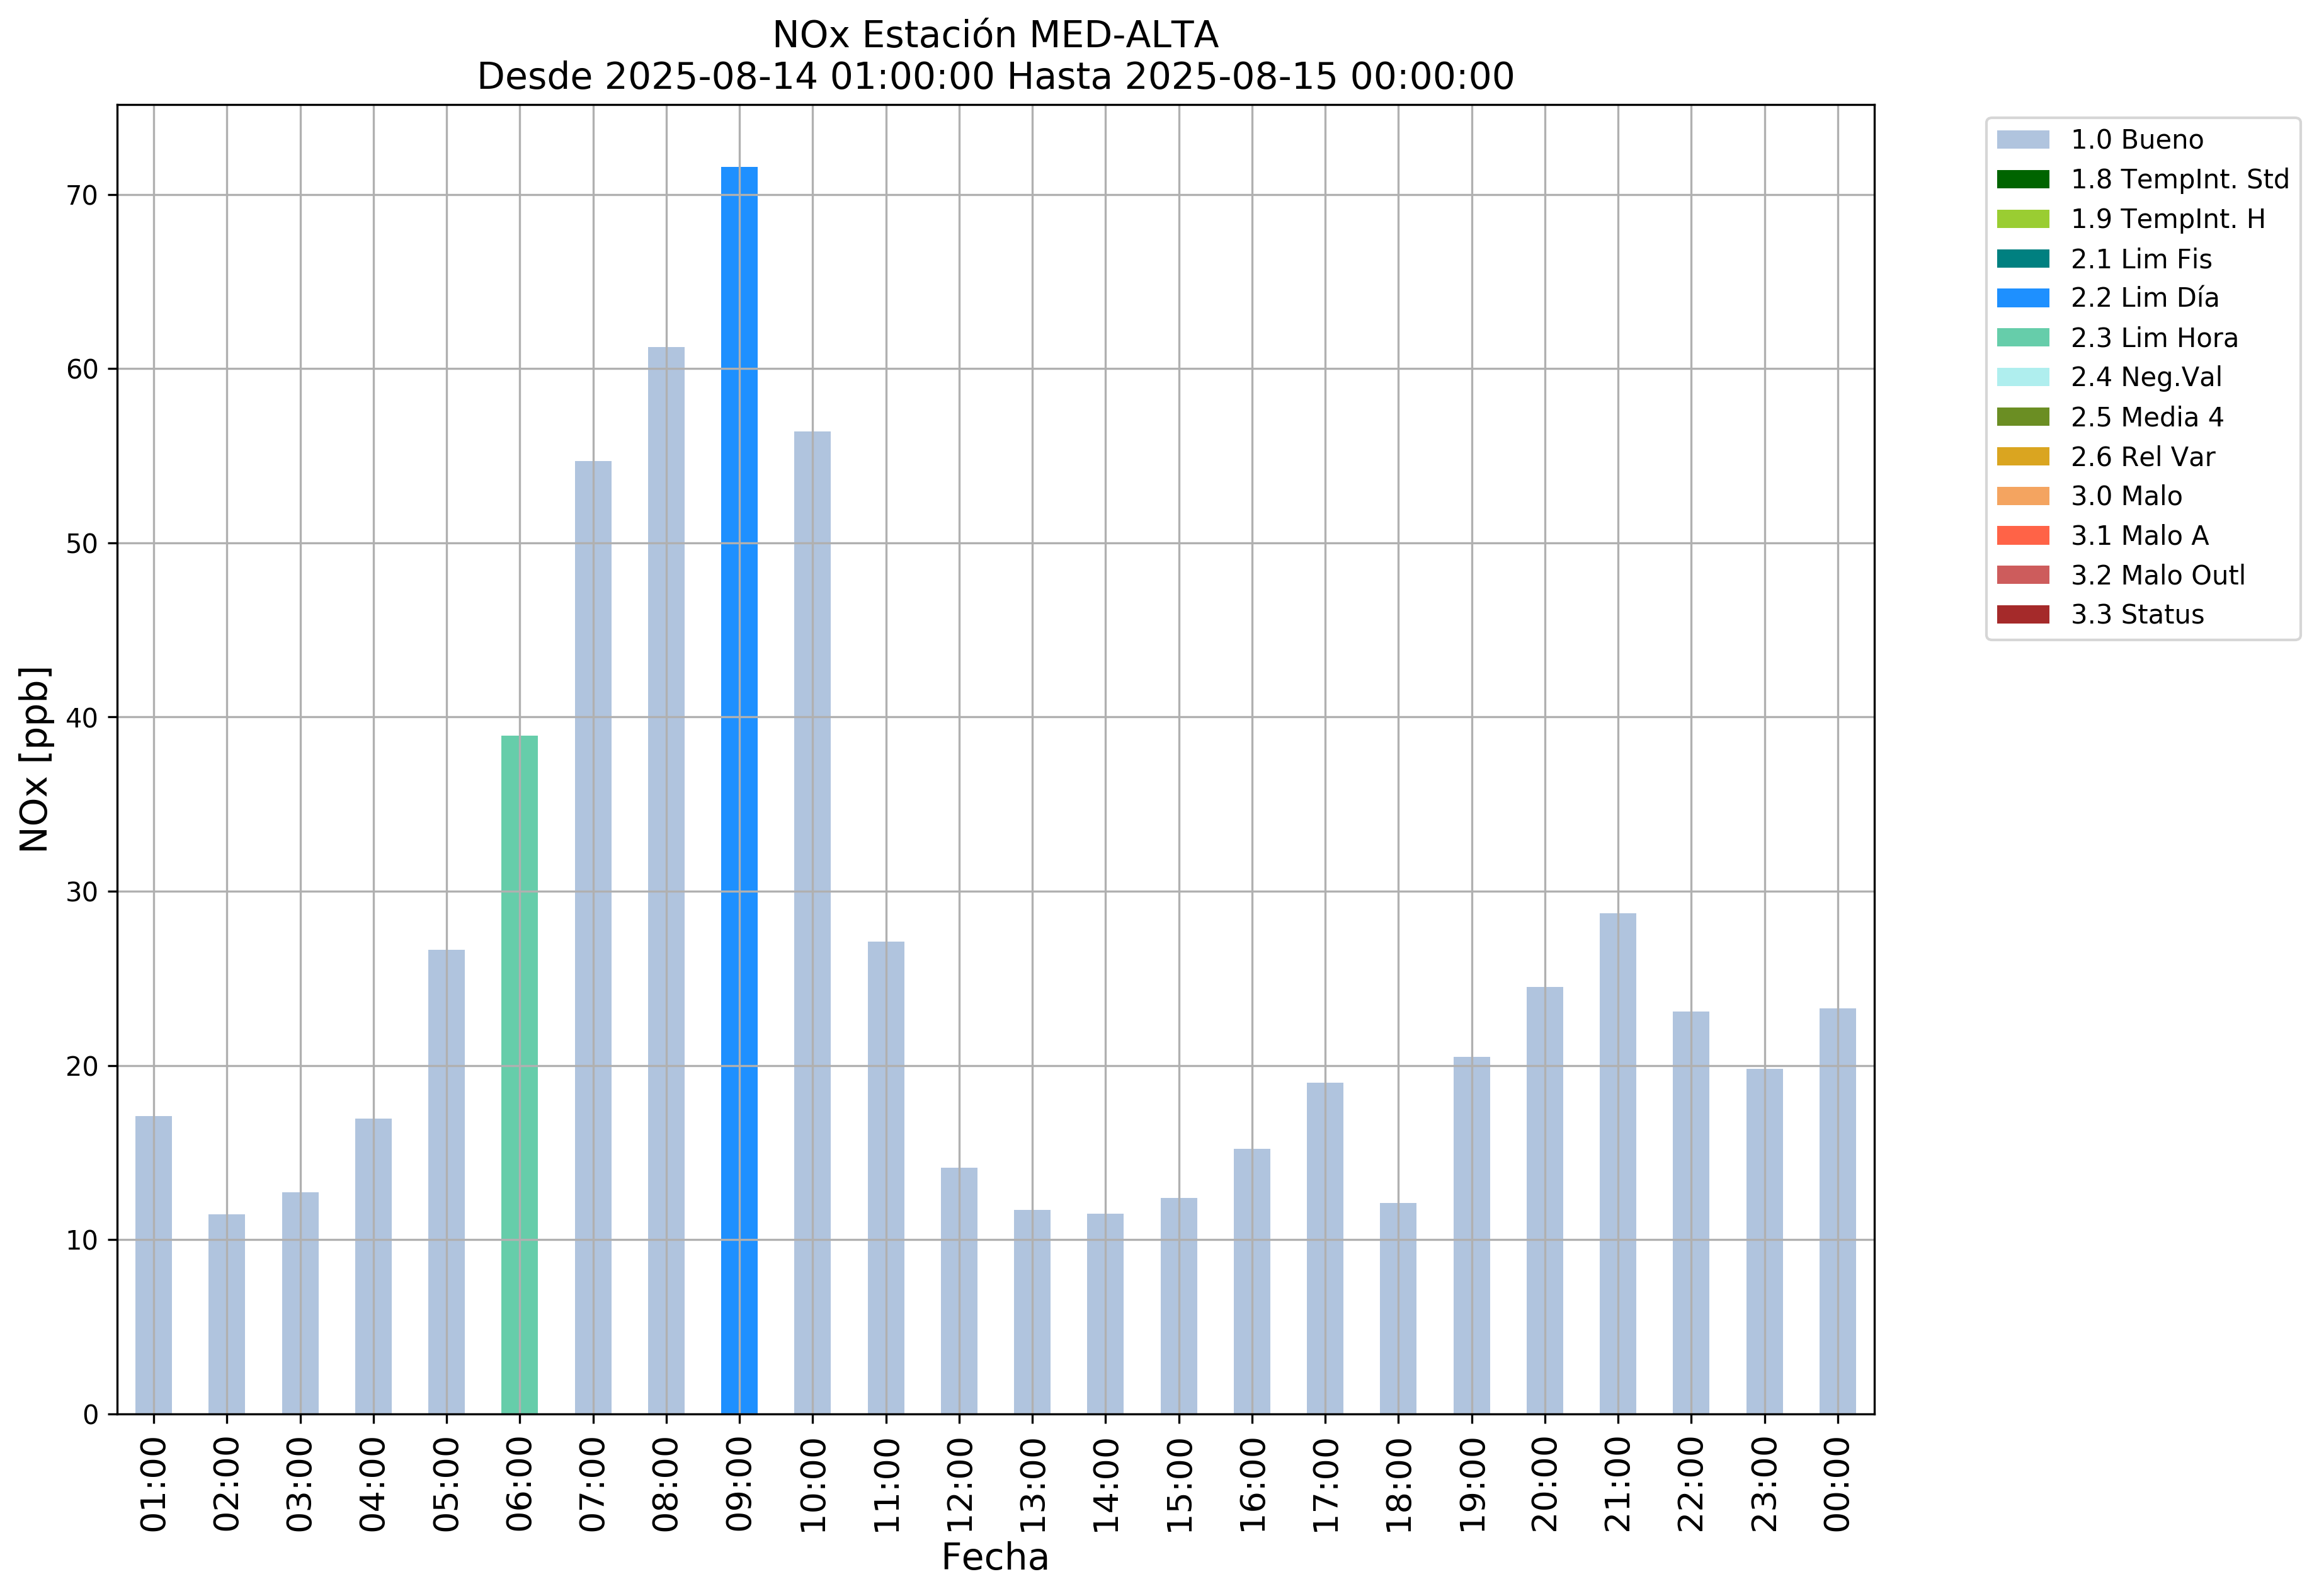This screenshot has height=1596, width=2319.
Task: Click the 2.3 Lim Hora legend swatch
Action: click(x=2022, y=338)
